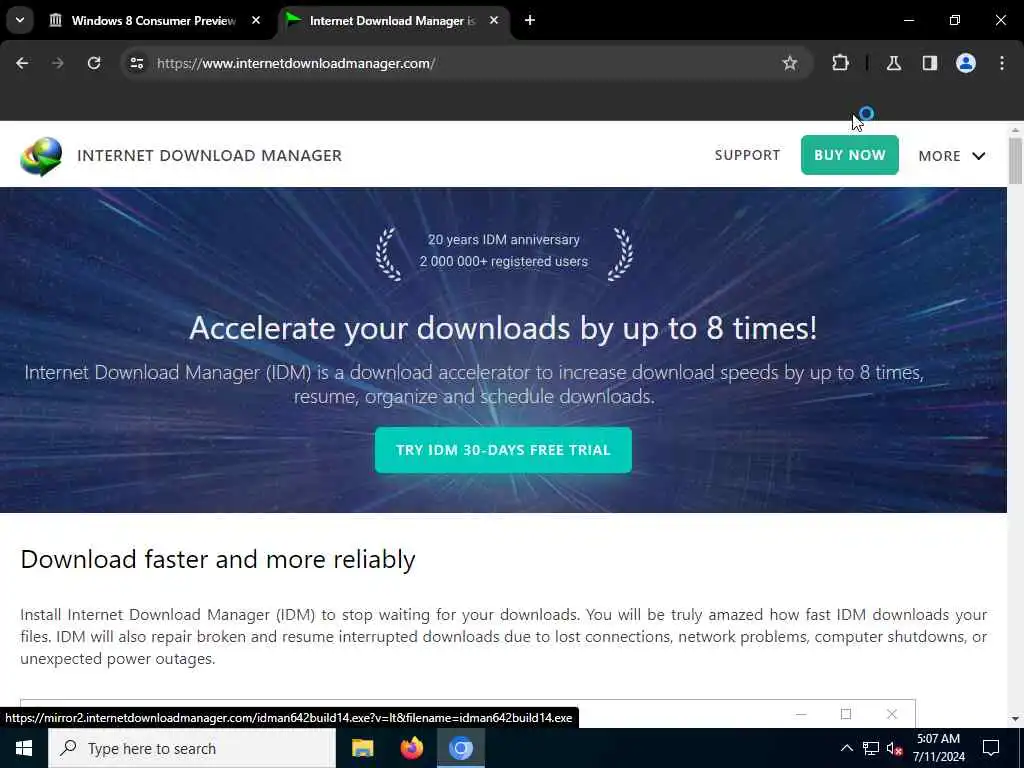The width and height of the screenshot is (1024, 768).
Task: Click the taskbar search box
Action: point(192,748)
